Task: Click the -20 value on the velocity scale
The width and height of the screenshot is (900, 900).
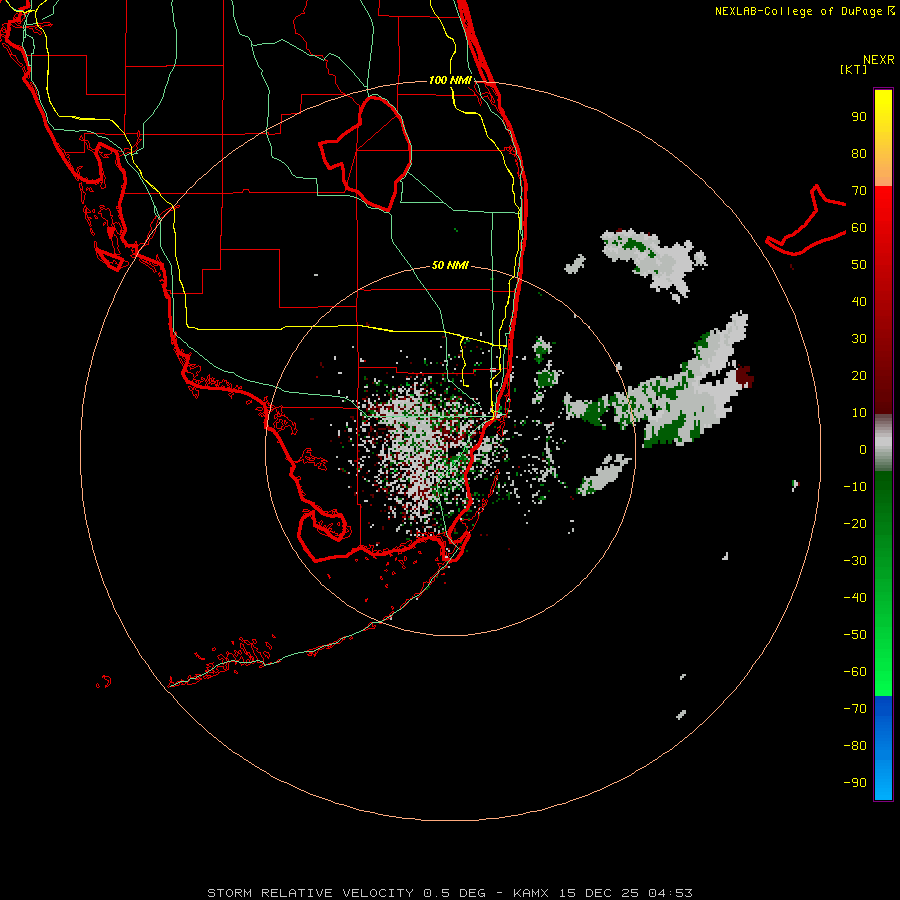Action: pos(855,524)
